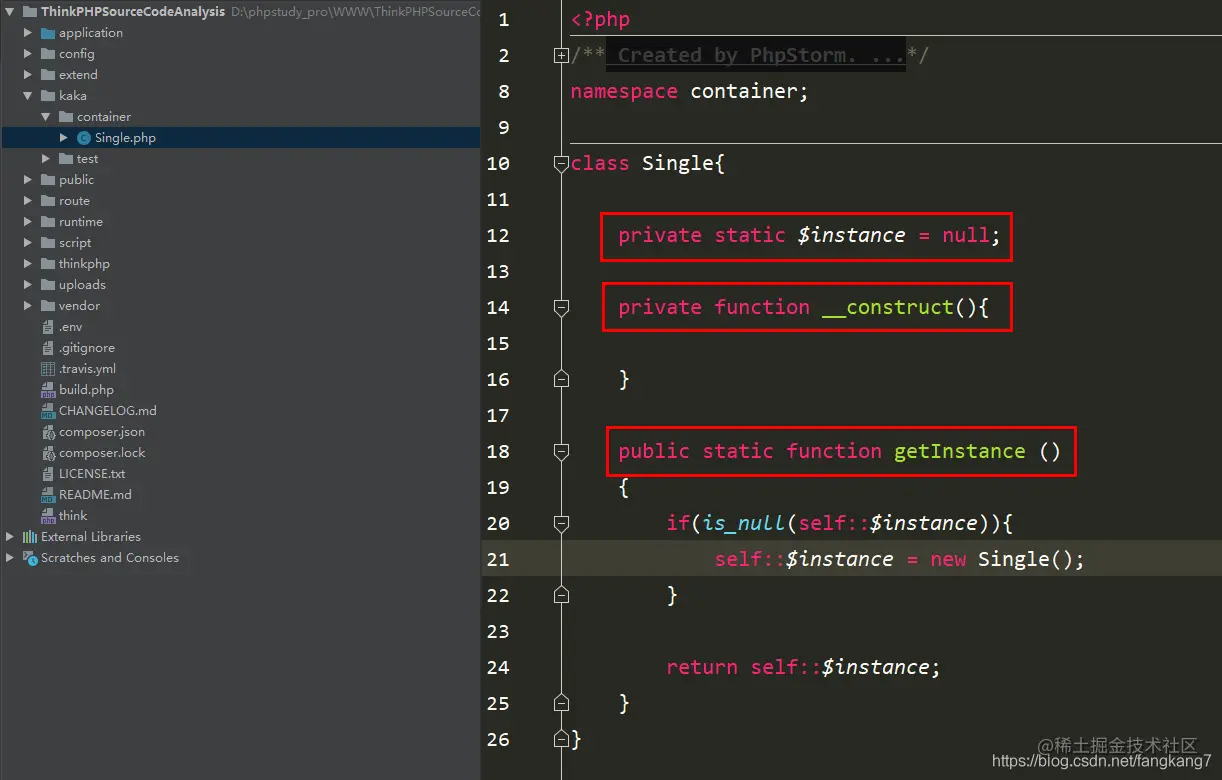Screen dimensions: 1222x780
Task: Click line number 12 in the gutter
Action: pyautogui.click(x=498, y=236)
